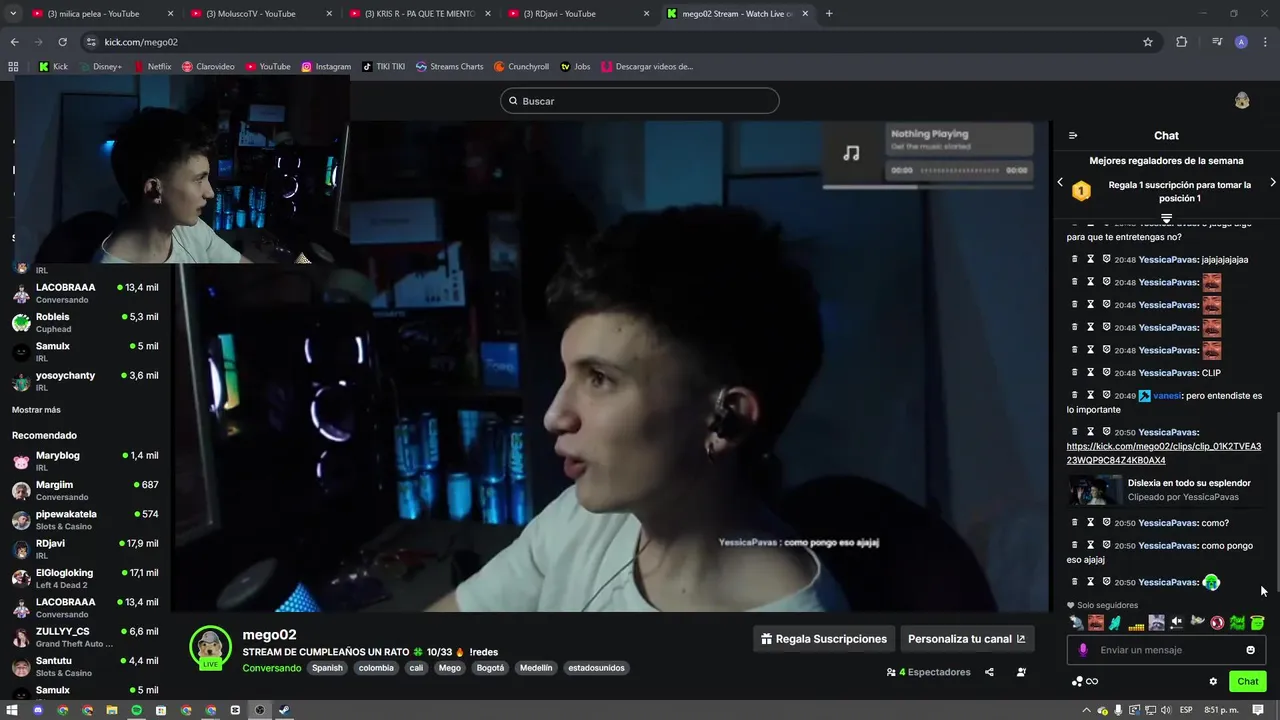Click the purple microphone icon in chat input
1280x720 pixels.
coord(1083,650)
